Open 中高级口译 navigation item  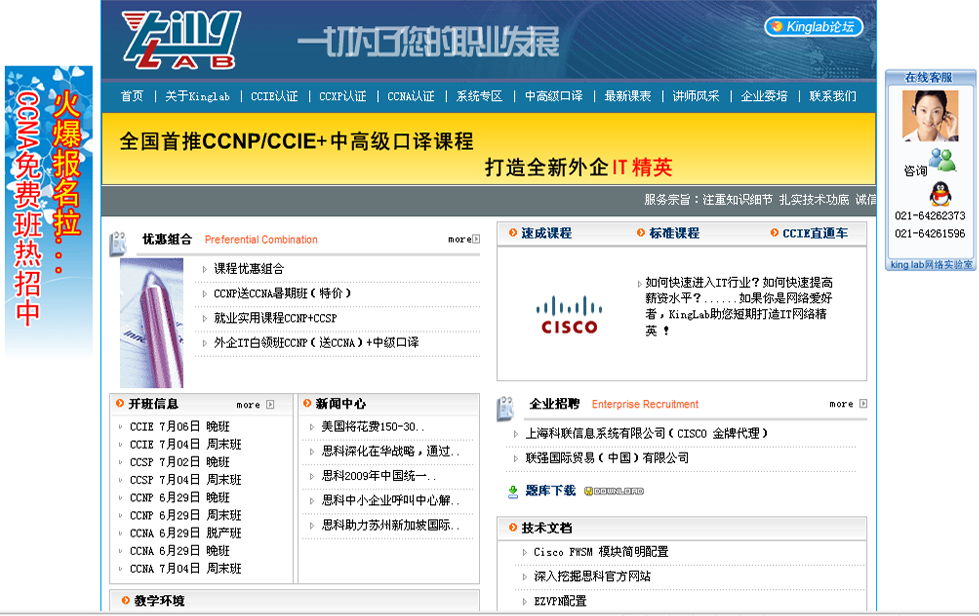(553, 96)
